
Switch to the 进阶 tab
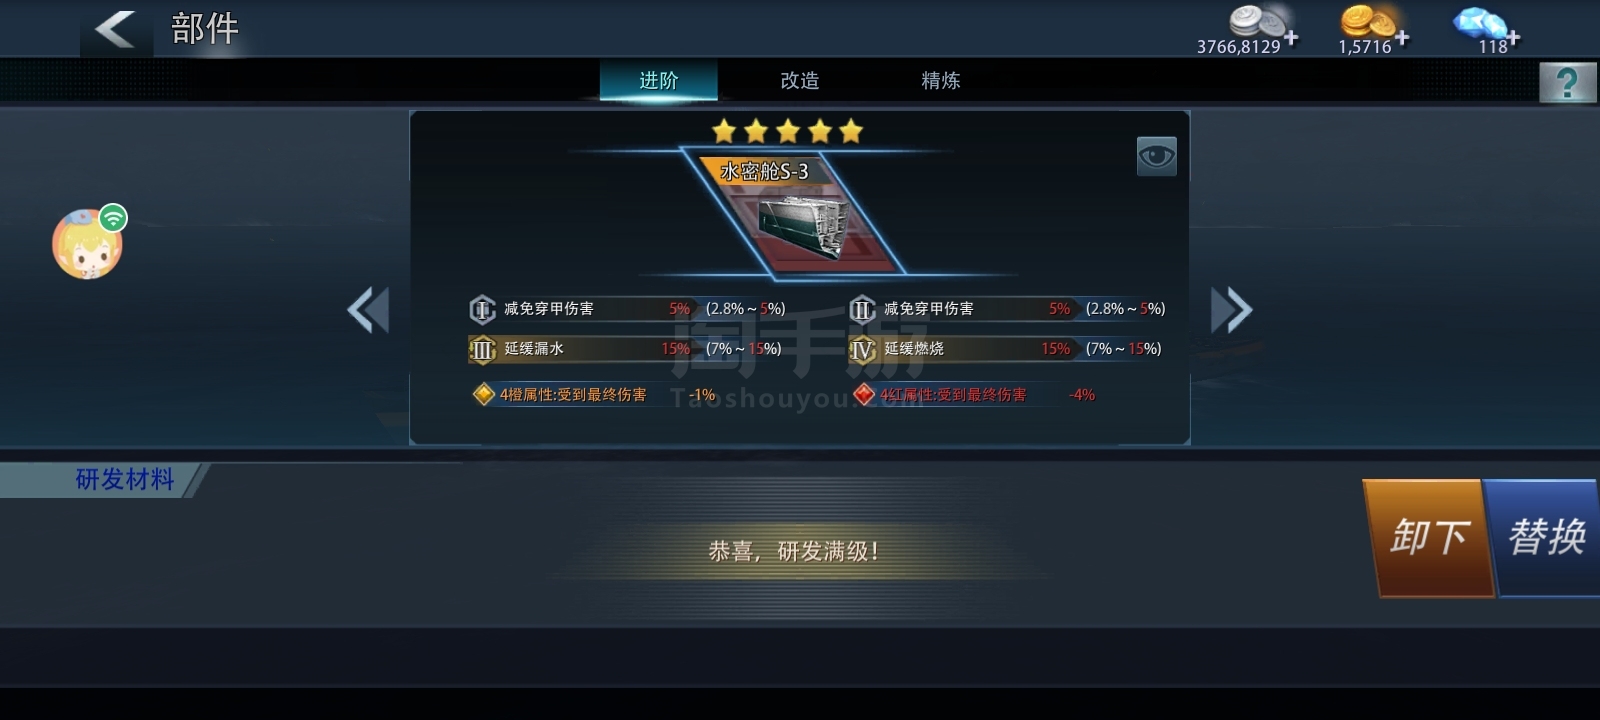pyautogui.click(x=658, y=80)
